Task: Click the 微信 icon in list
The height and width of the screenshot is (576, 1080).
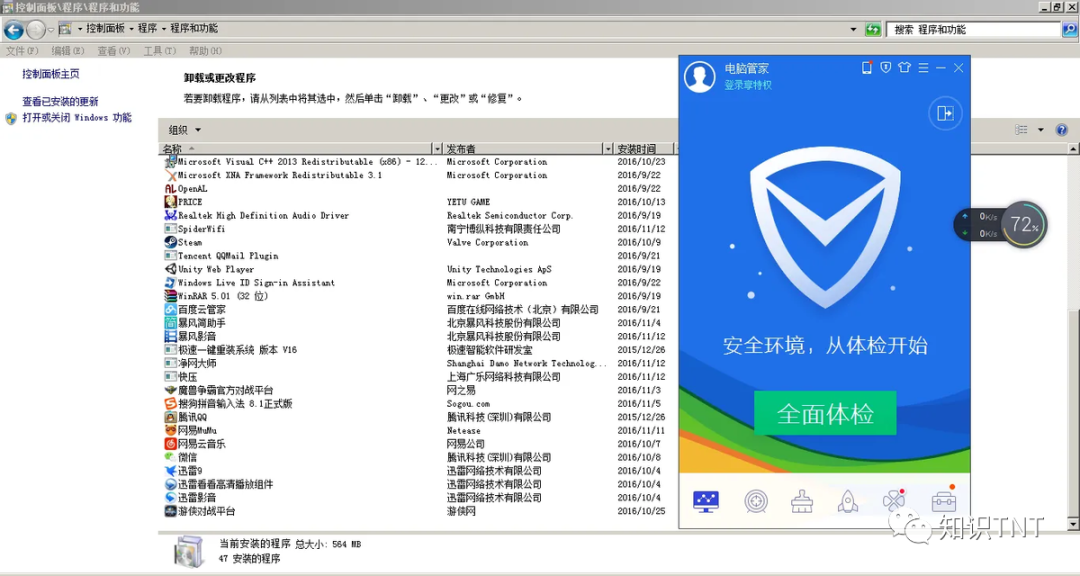Action: [x=171, y=457]
